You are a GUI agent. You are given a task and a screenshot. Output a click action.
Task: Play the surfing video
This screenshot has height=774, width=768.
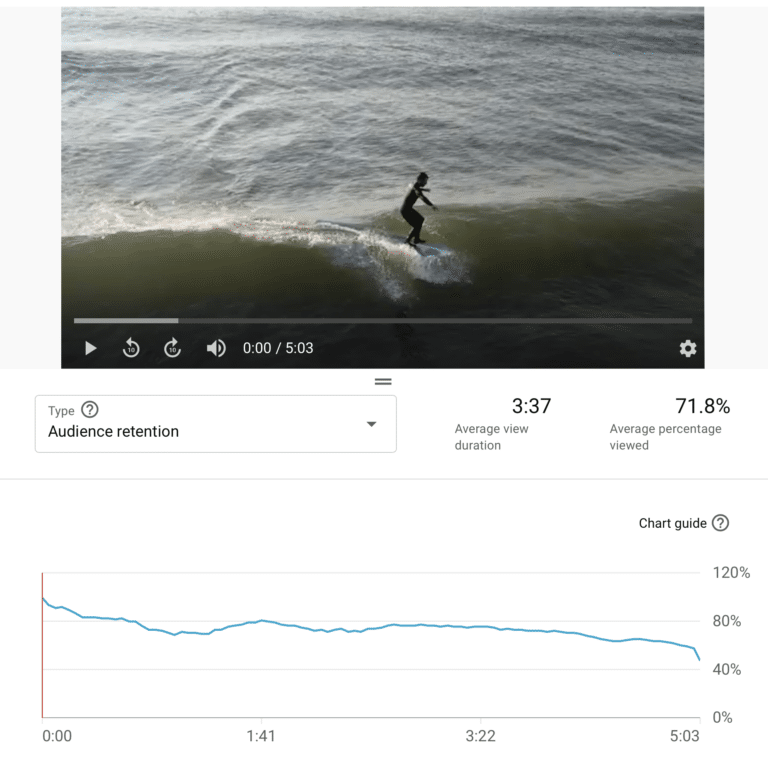pyautogui.click(x=90, y=348)
